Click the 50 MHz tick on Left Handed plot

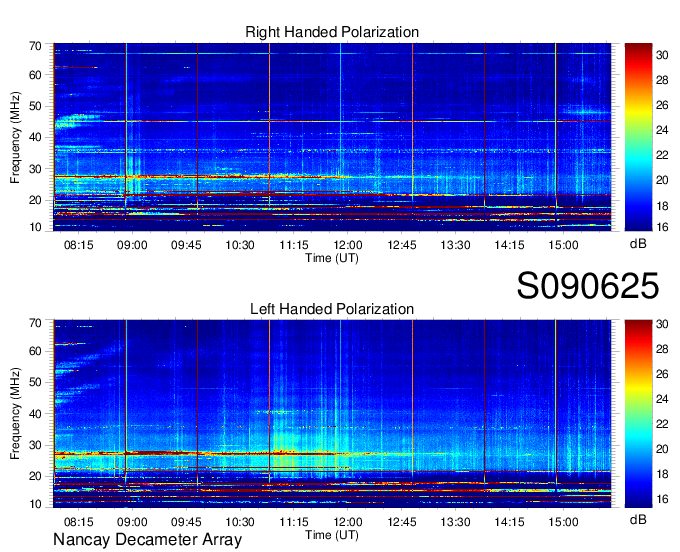[x=35, y=382]
